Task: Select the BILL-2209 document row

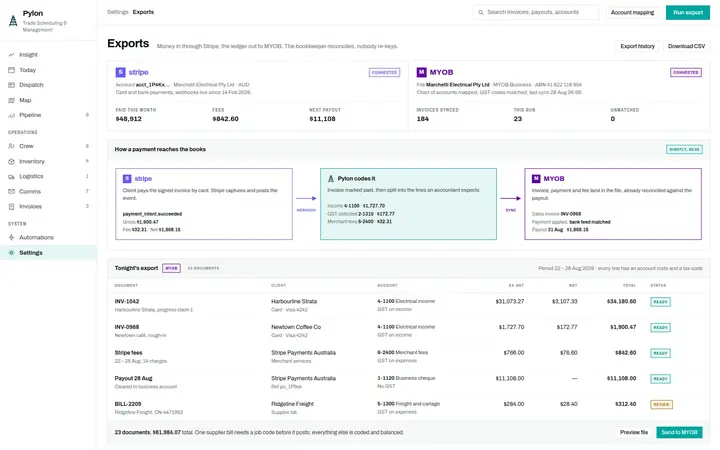Action: (x=408, y=408)
